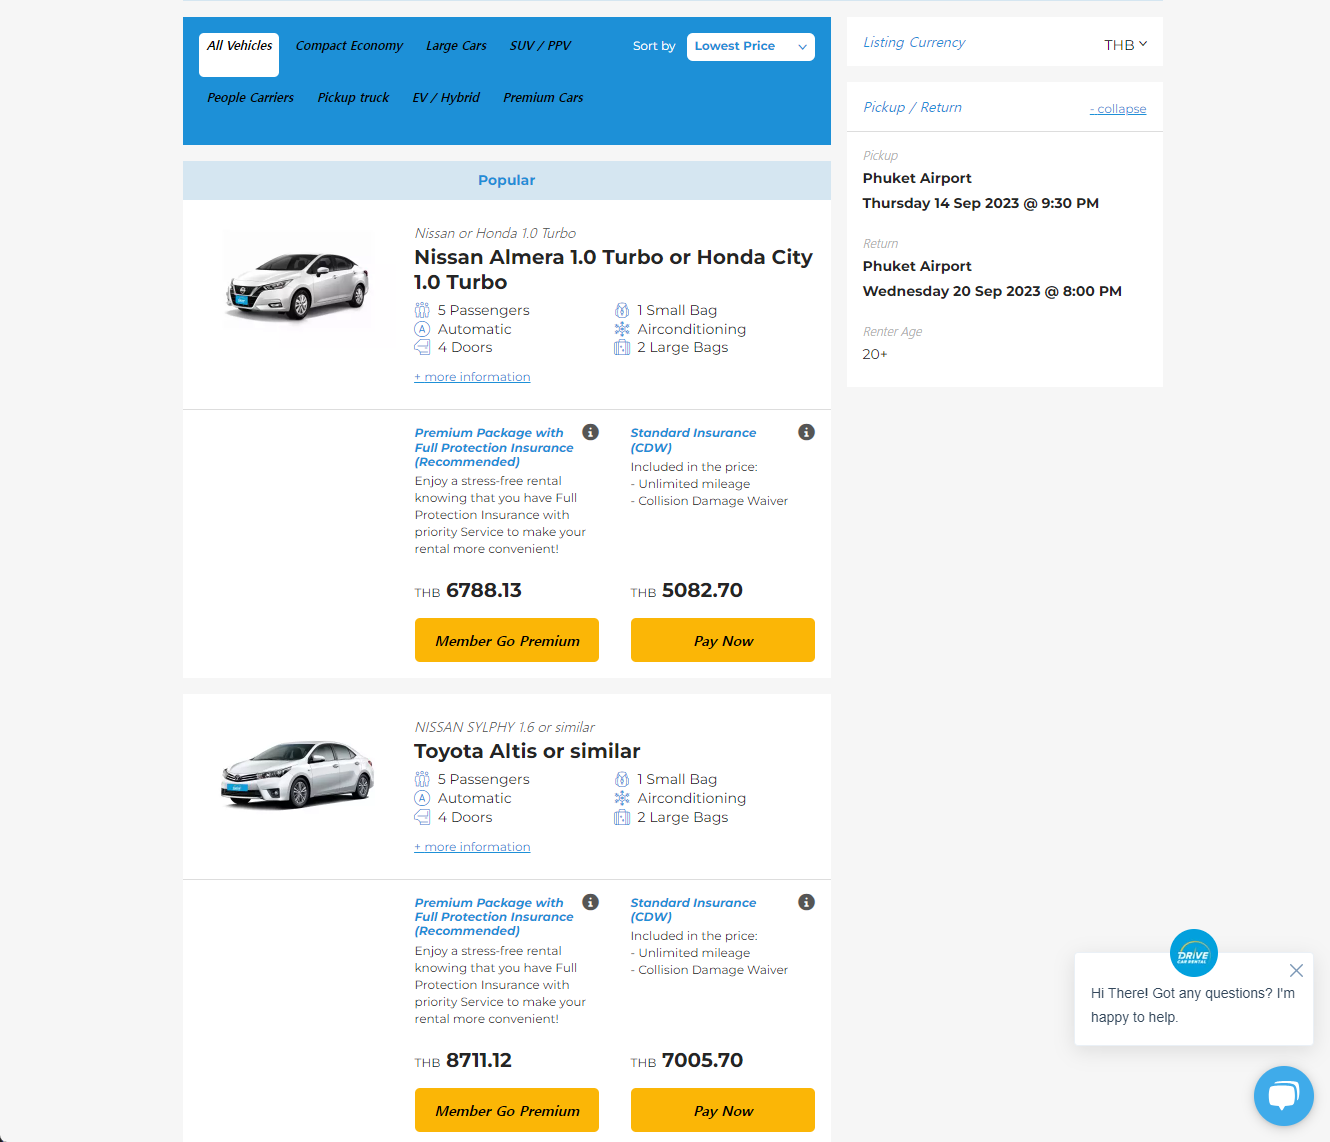Open the Sort by Lowest Price dropdown

[751, 47]
